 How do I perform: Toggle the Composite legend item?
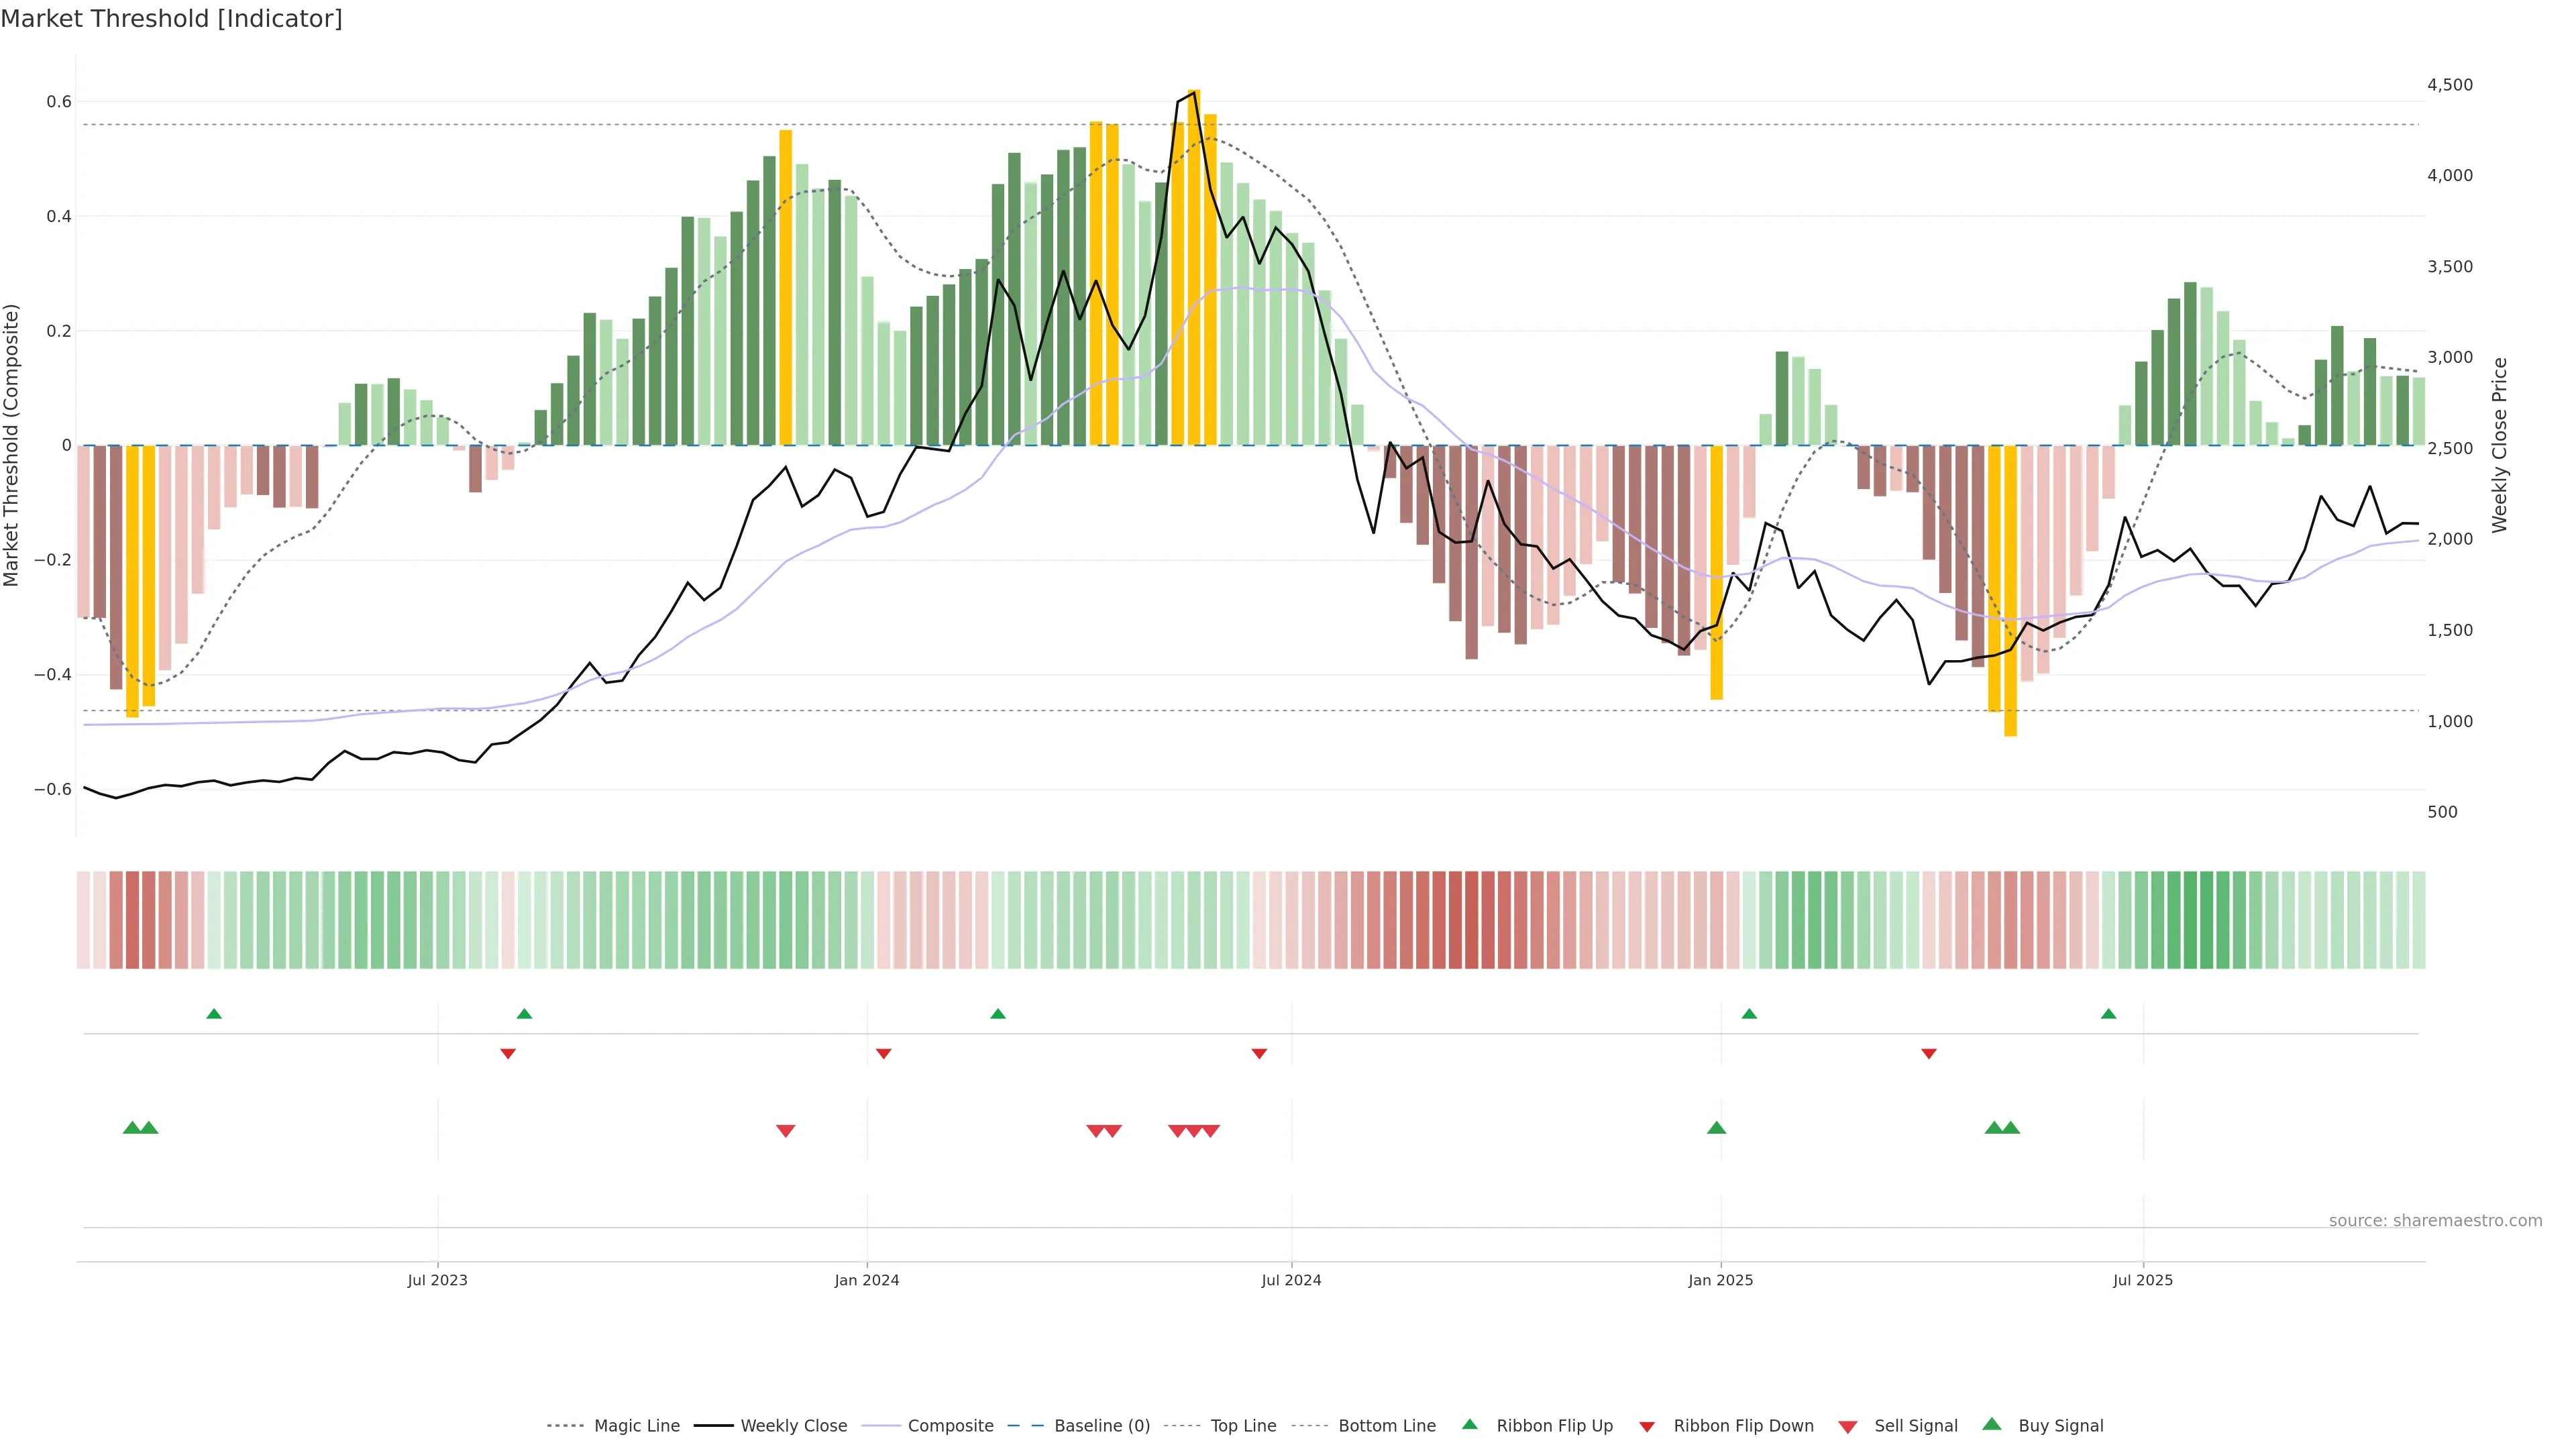tap(950, 1426)
